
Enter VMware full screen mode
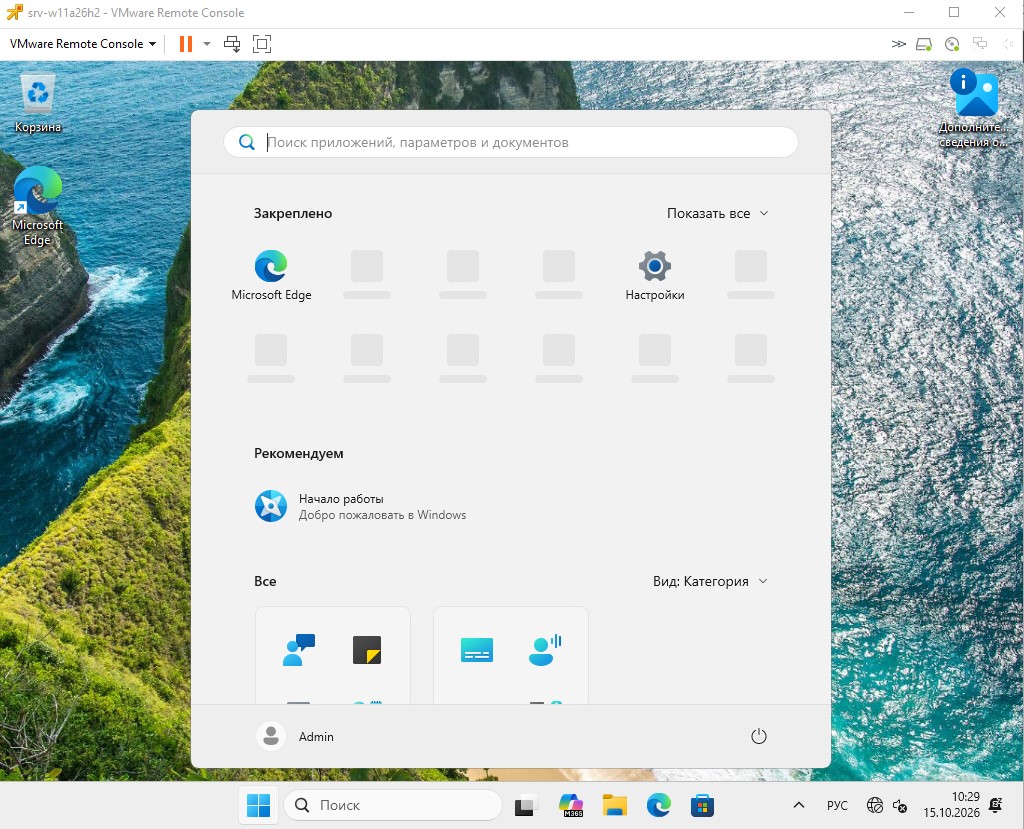pyautogui.click(x=262, y=44)
